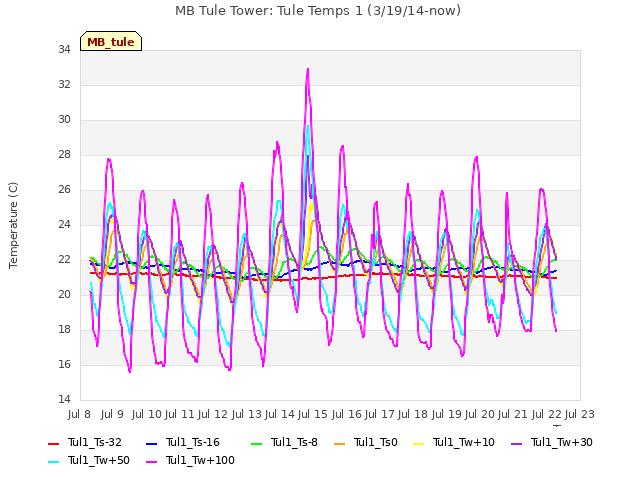640x480 pixels.
Task: Click the Jul 13 x-axis tick label
Action: pos(247,414)
